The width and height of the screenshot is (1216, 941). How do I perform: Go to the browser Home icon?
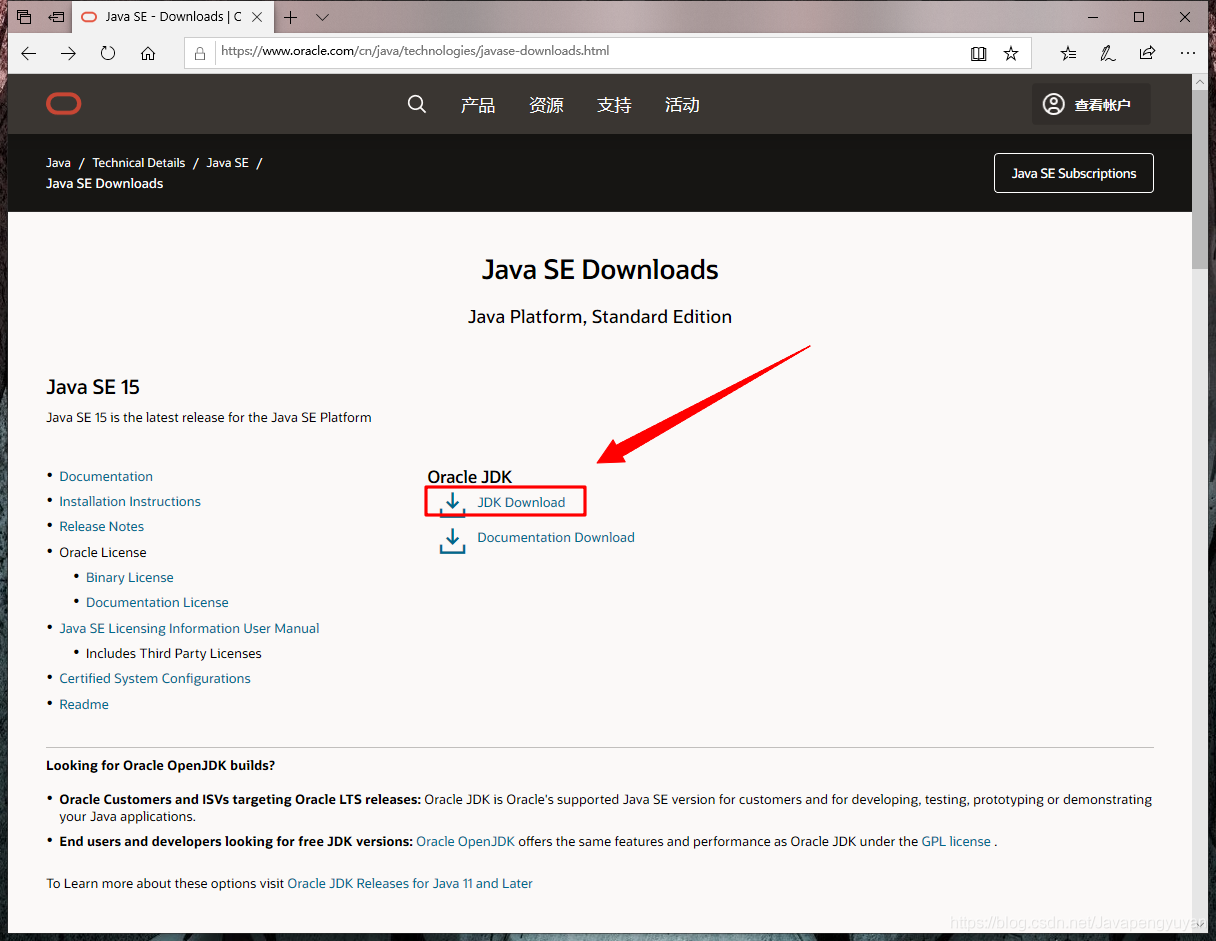coord(148,53)
